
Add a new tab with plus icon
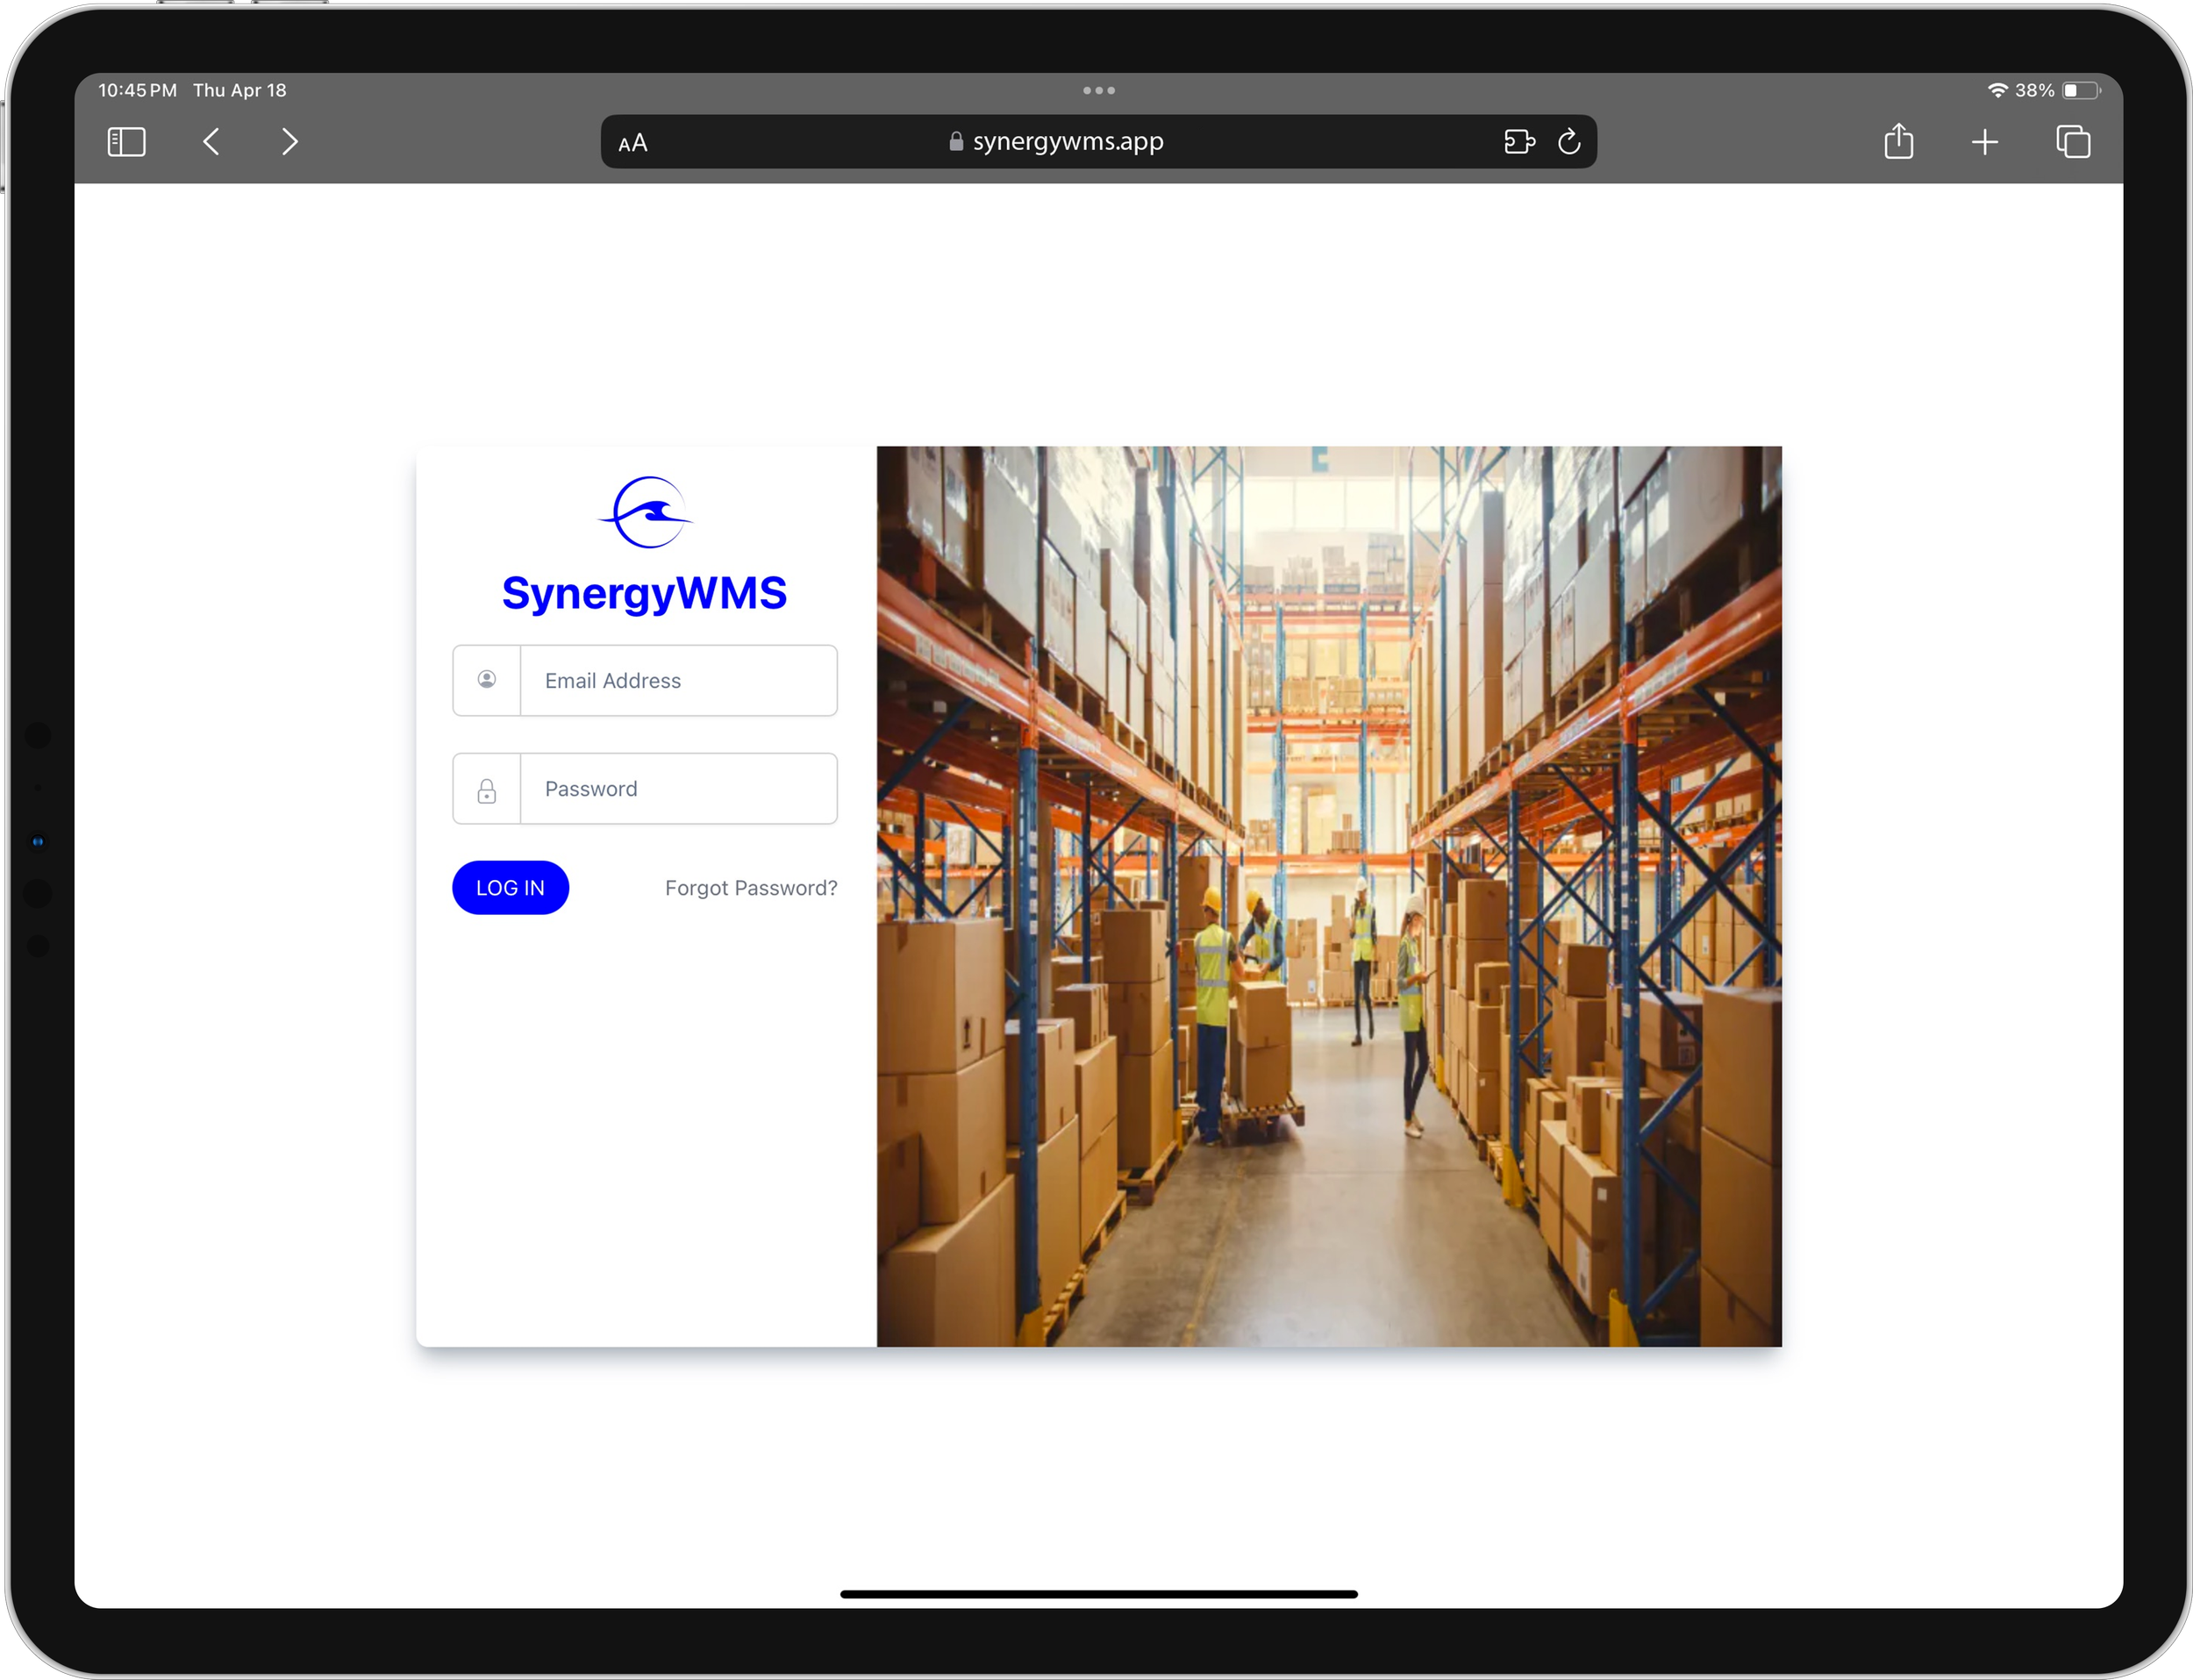click(1984, 142)
